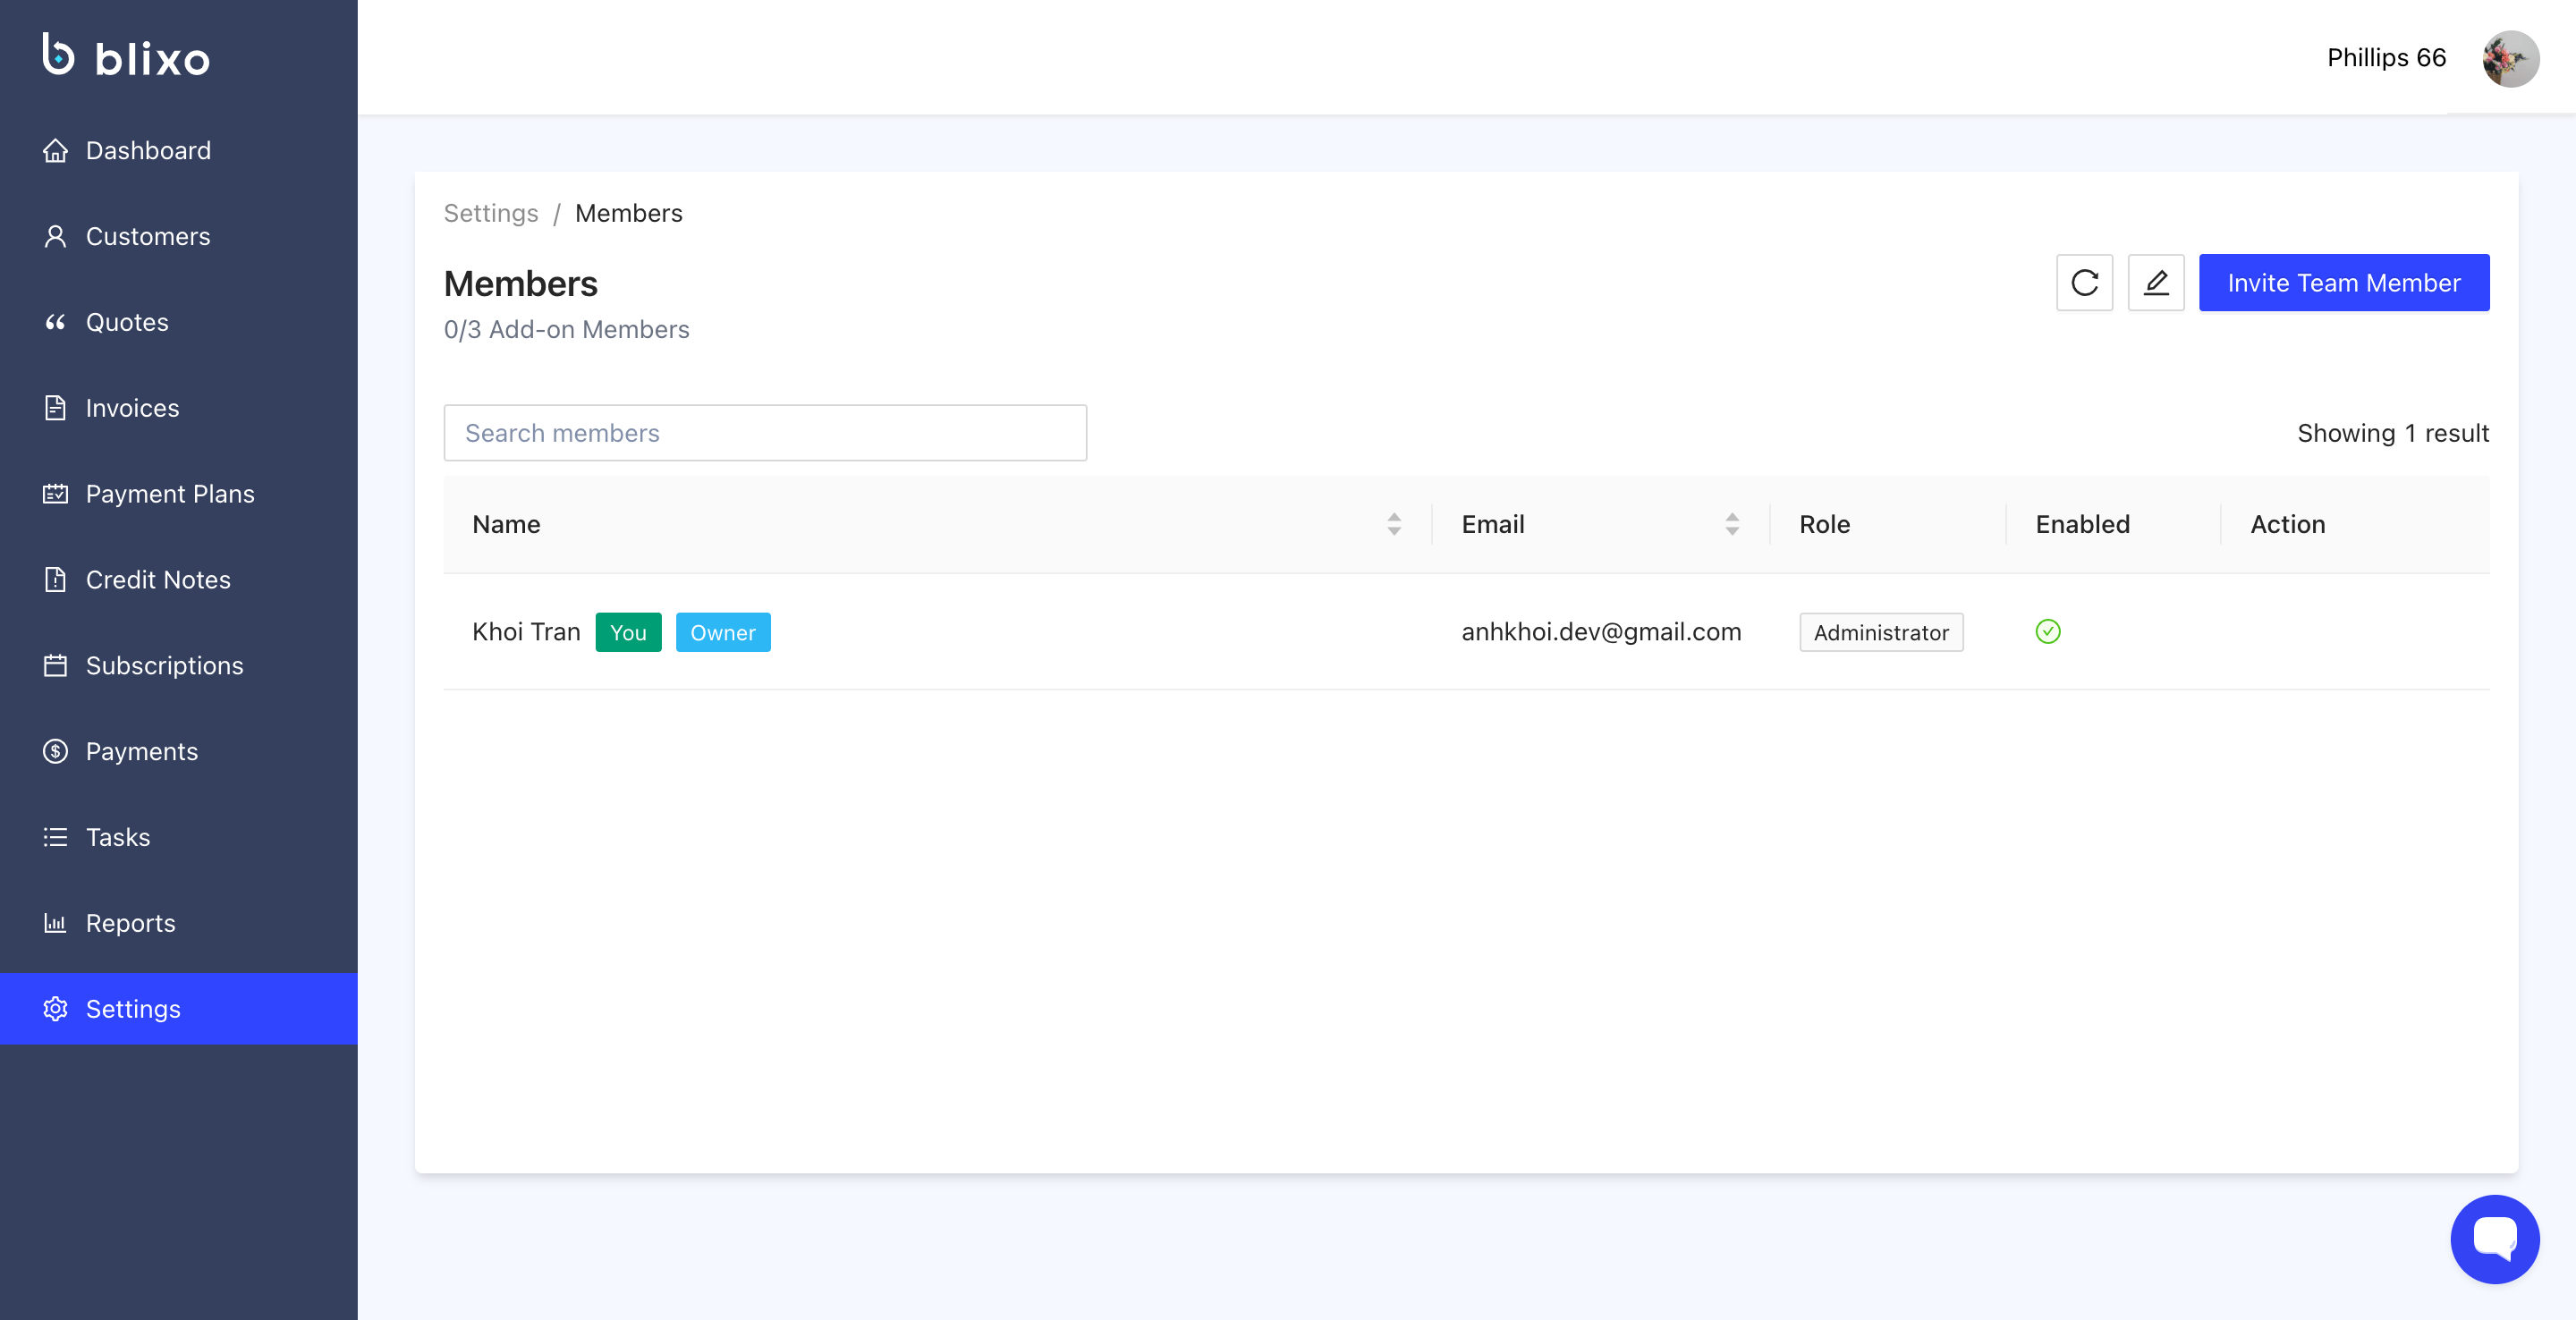The width and height of the screenshot is (2576, 1320).
Task: Click the Settings breadcrumb link
Action: [x=490, y=213]
